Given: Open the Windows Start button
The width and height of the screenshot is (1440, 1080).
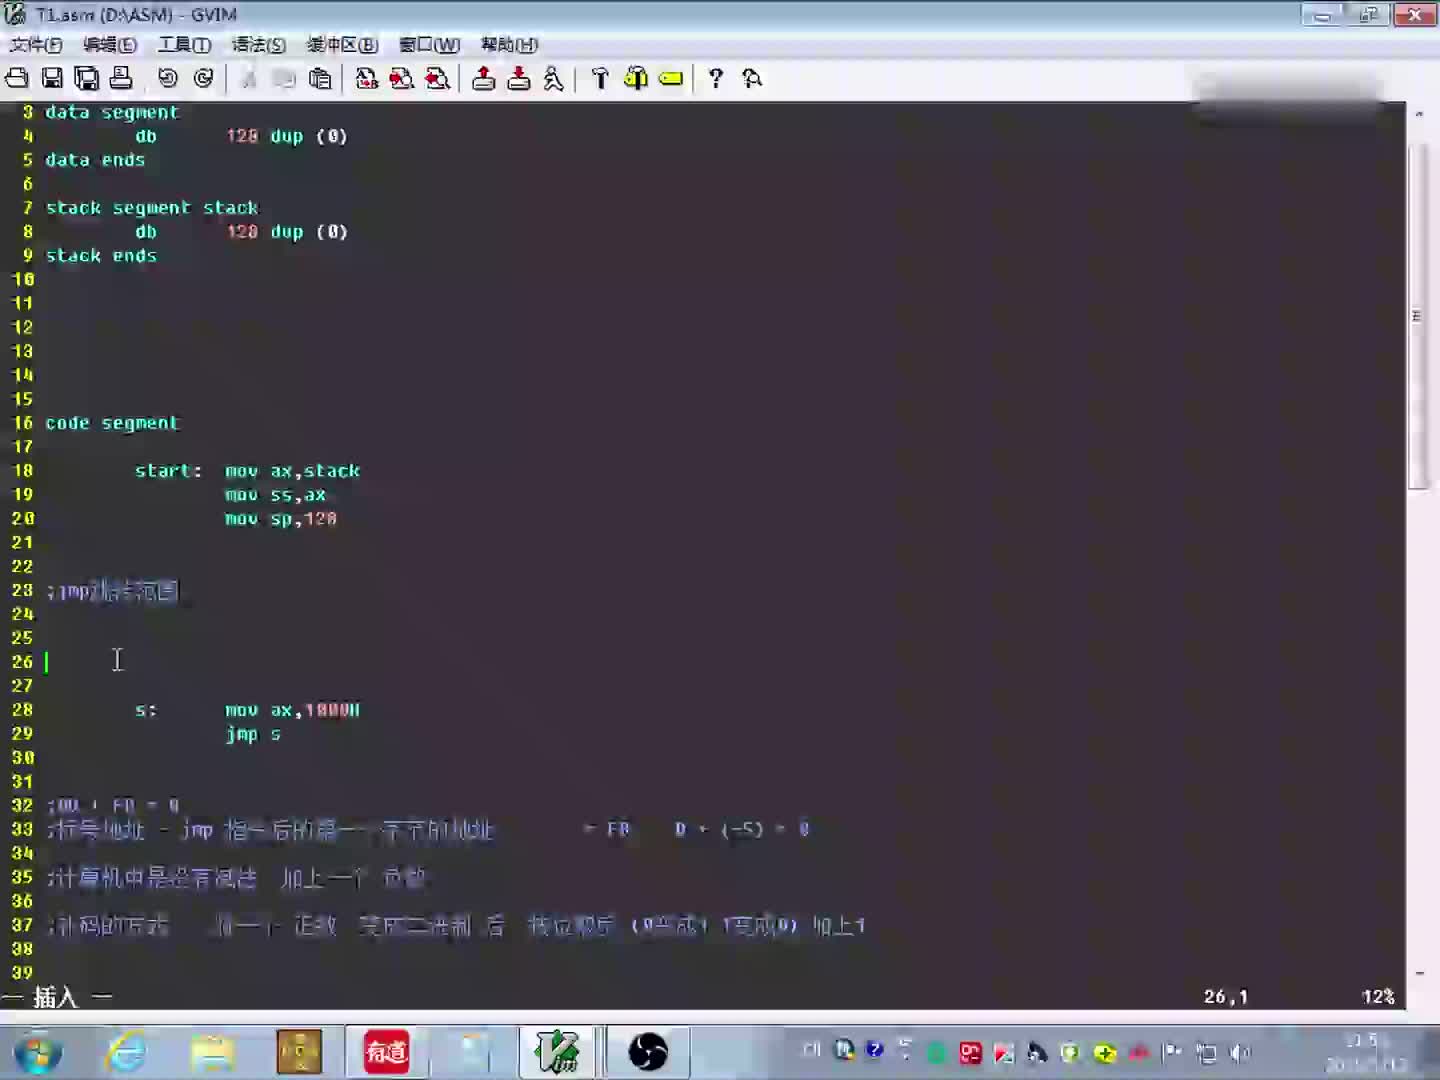Looking at the screenshot, I should 38,1052.
